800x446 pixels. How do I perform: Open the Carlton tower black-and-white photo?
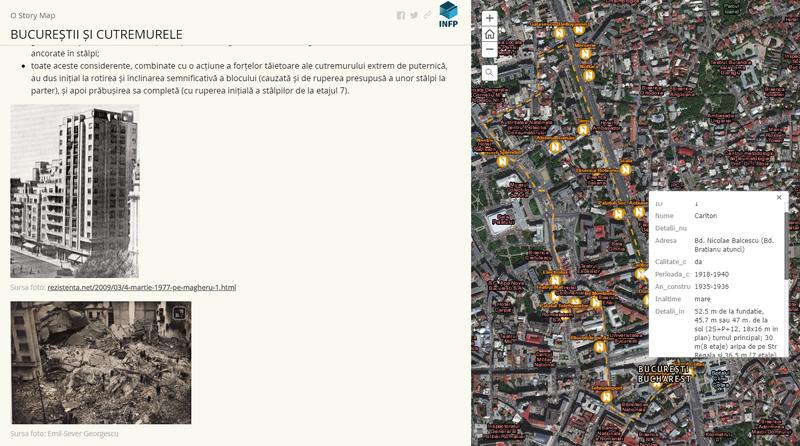[x=74, y=191]
